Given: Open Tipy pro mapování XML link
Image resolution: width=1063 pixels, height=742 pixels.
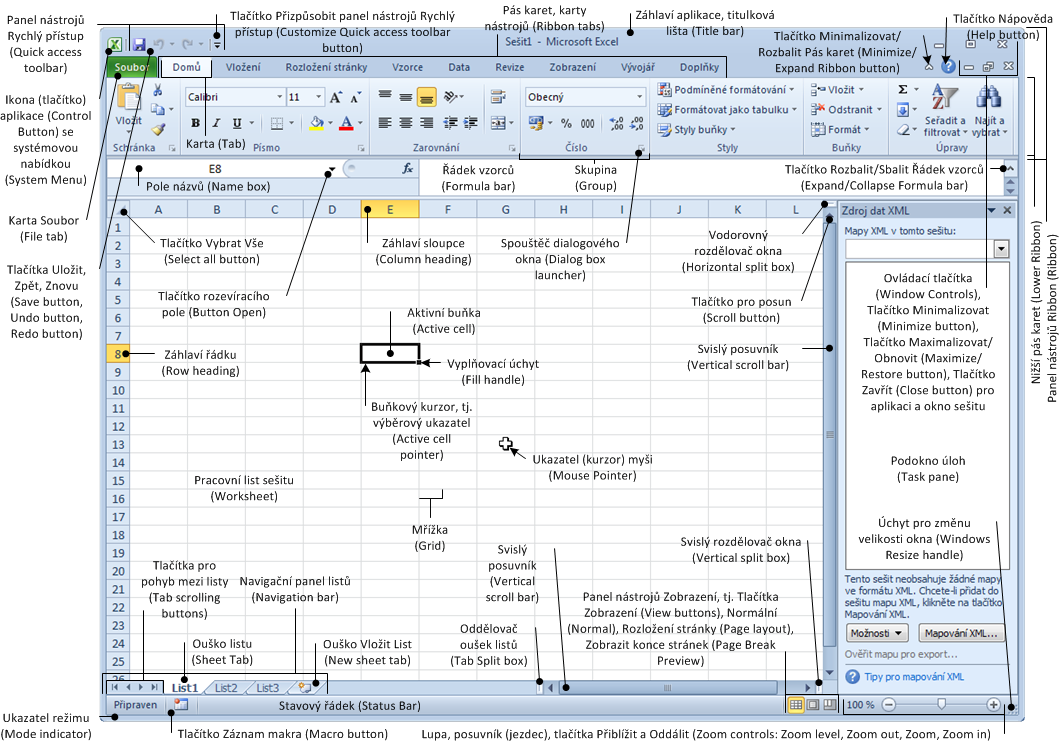Looking at the screenshot, I should [914, 676].
